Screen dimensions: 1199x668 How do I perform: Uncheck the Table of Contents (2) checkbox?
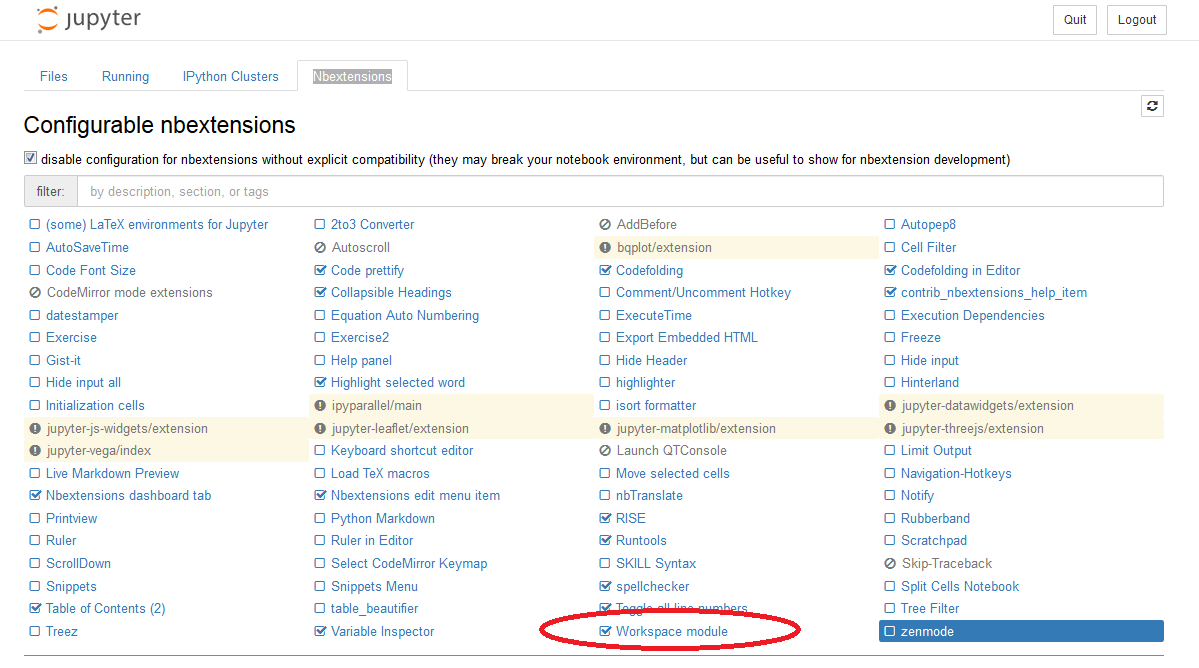click(35, 608)
